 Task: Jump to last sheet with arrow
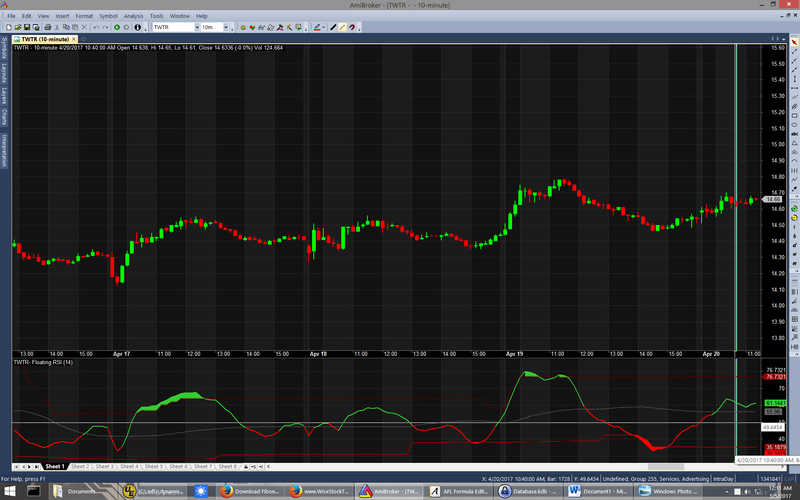coord(36,466)
